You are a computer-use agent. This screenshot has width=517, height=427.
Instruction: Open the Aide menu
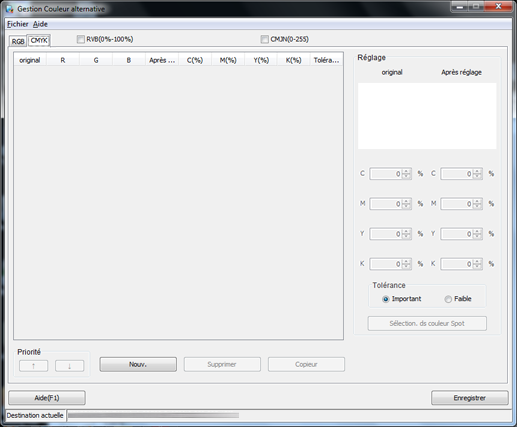click(40, 24)
